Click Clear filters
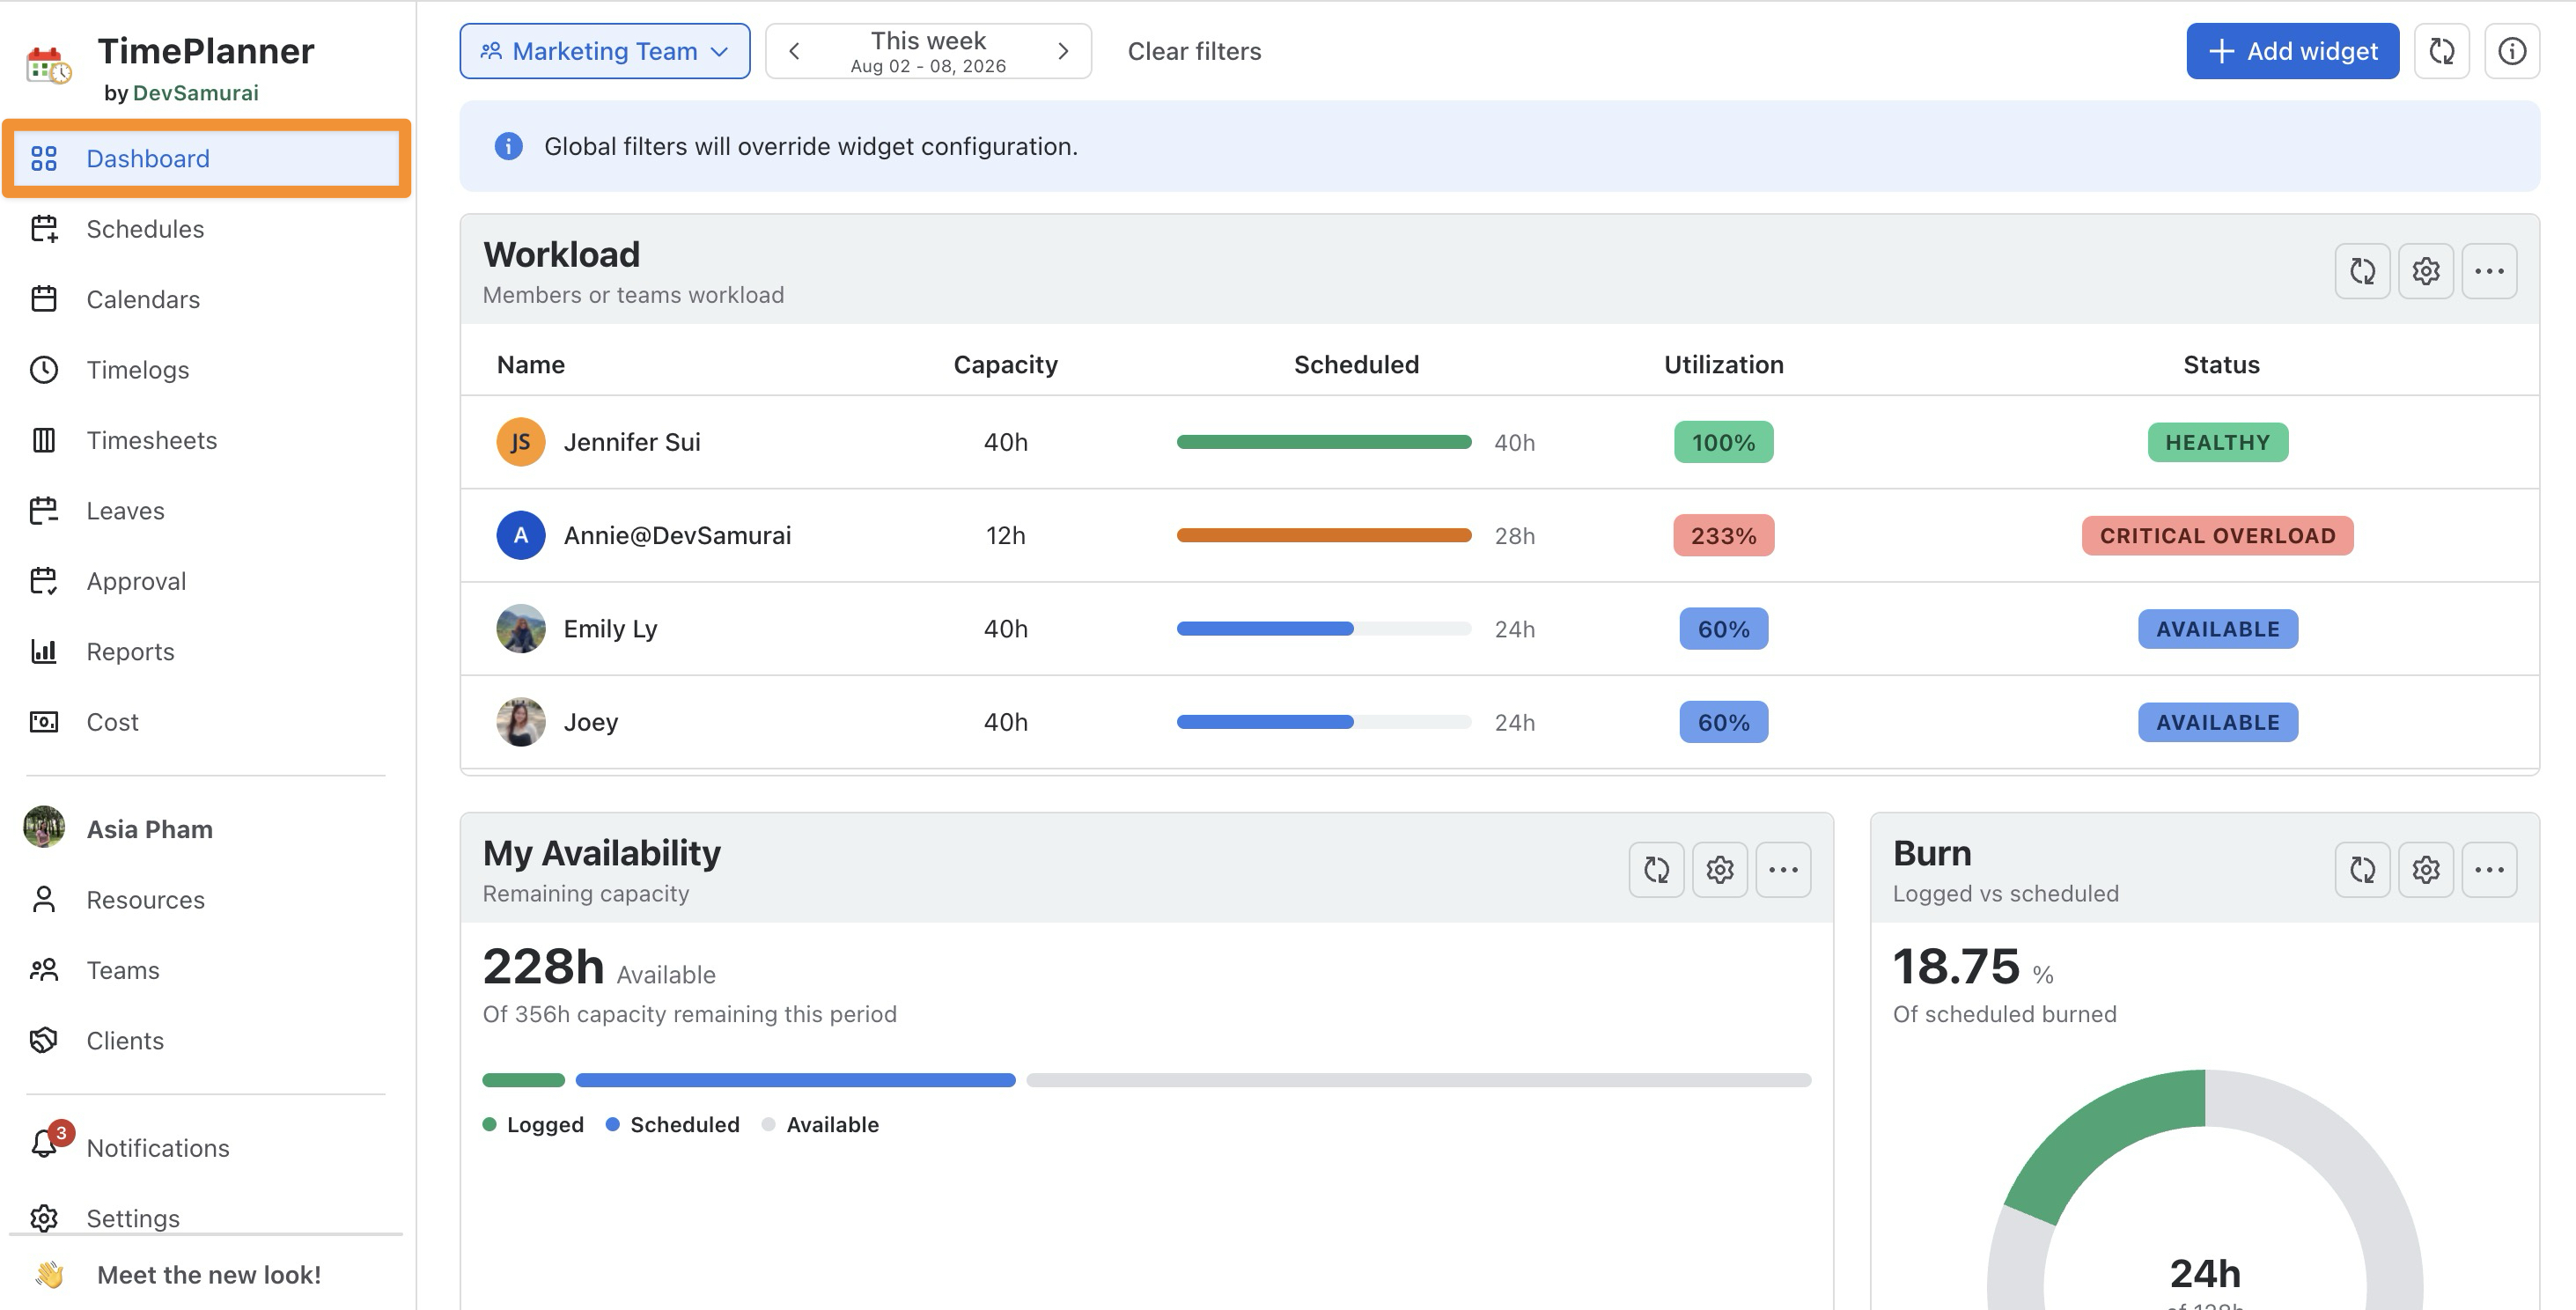 (1194, 51)
